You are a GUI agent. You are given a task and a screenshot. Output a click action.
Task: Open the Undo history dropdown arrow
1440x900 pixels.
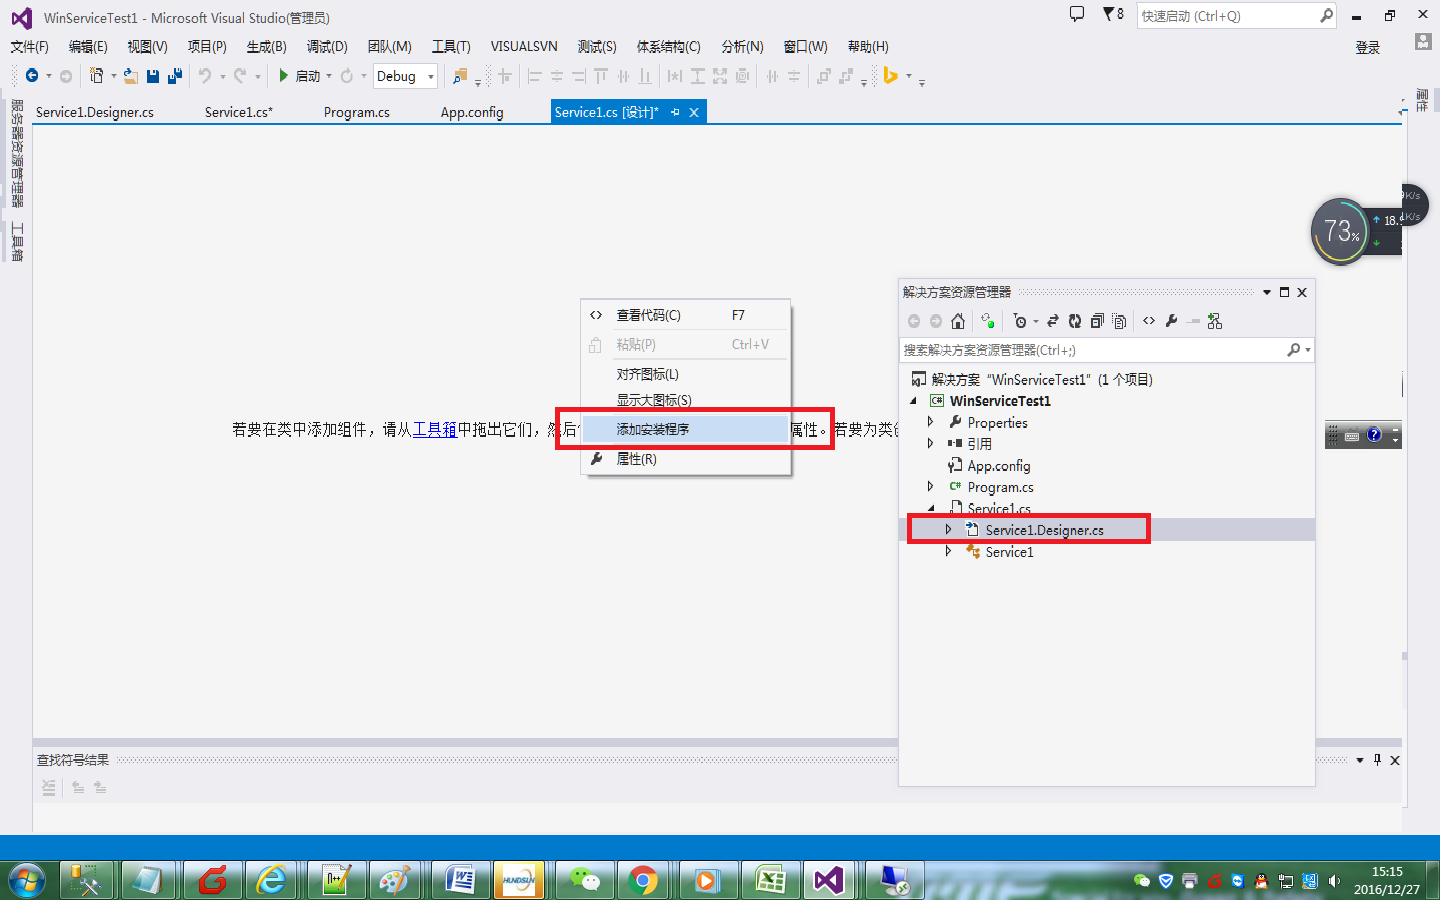222,76
